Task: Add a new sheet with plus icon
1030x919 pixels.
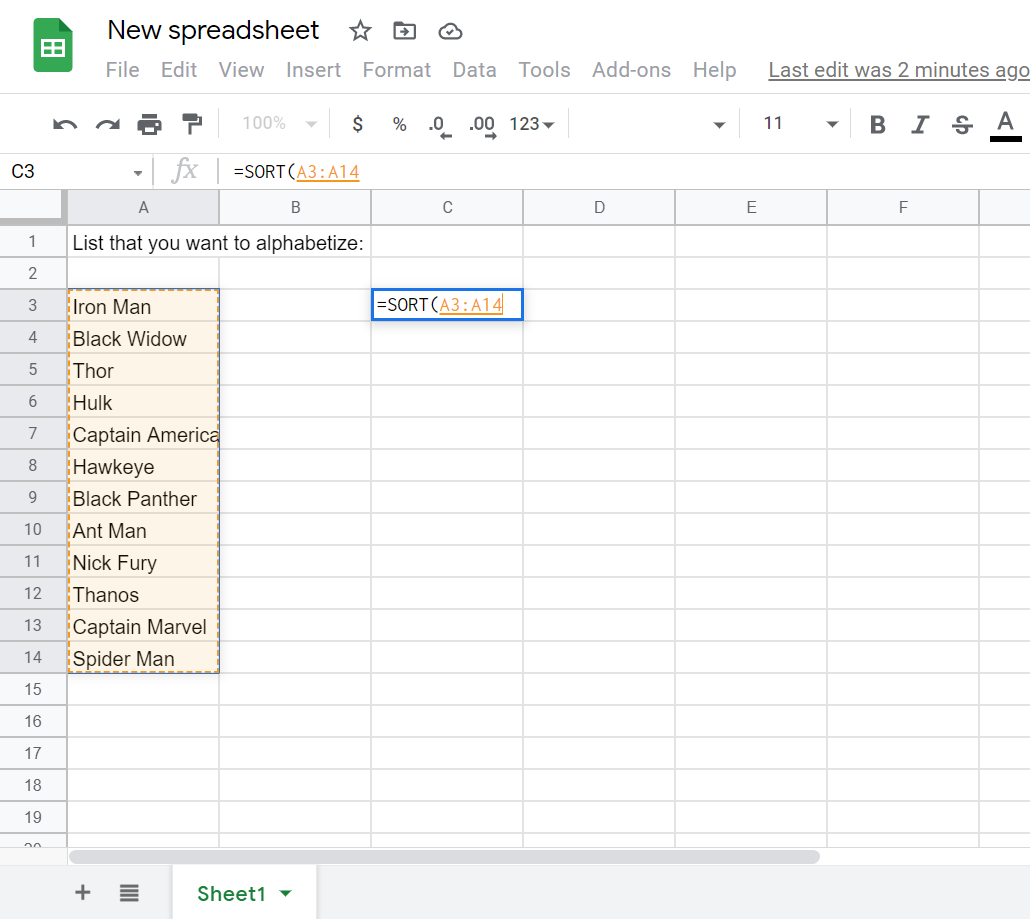Action: point(83,892)
